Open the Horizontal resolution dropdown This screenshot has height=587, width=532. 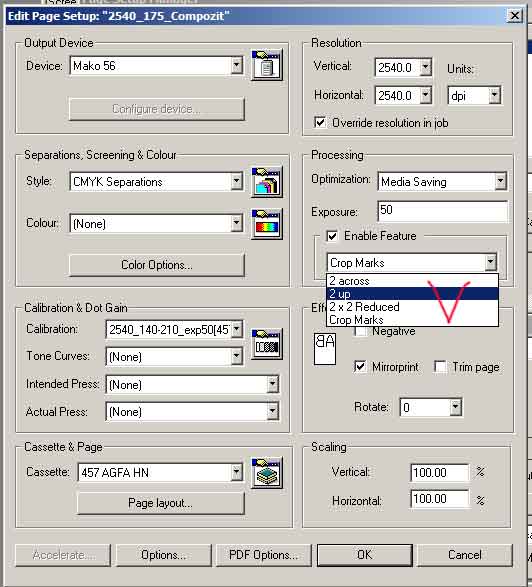click(426, 95)
